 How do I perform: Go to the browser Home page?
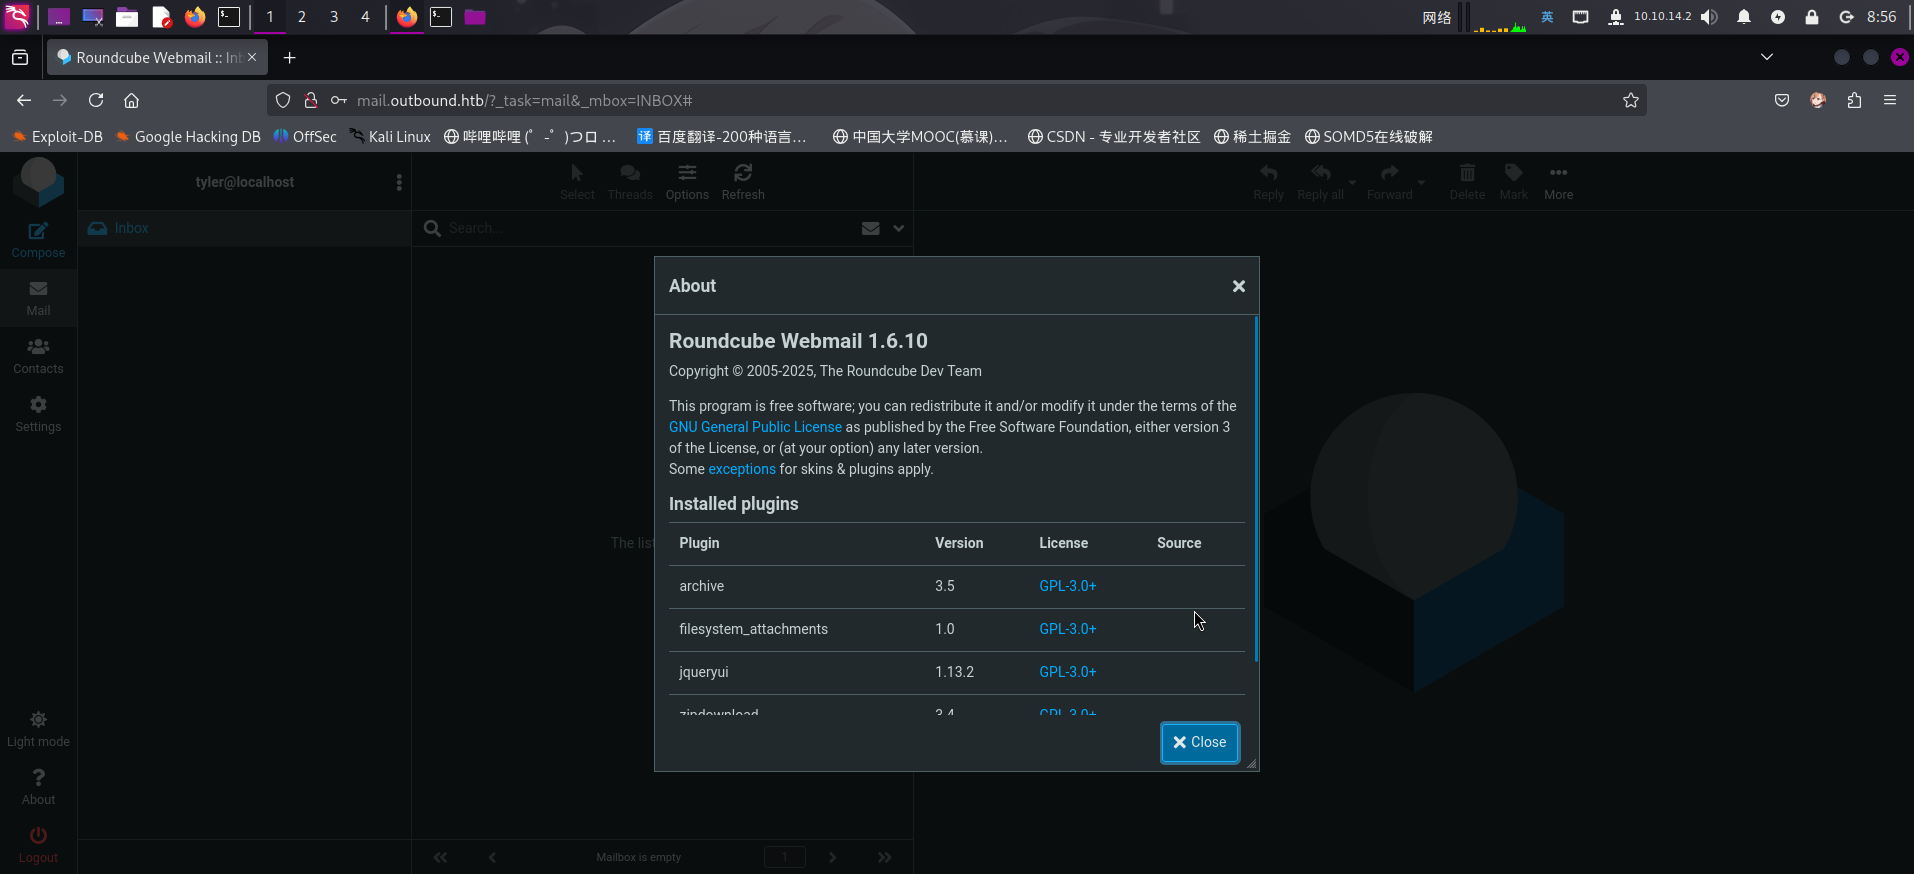pyautogui.click(x=131, y=100)
